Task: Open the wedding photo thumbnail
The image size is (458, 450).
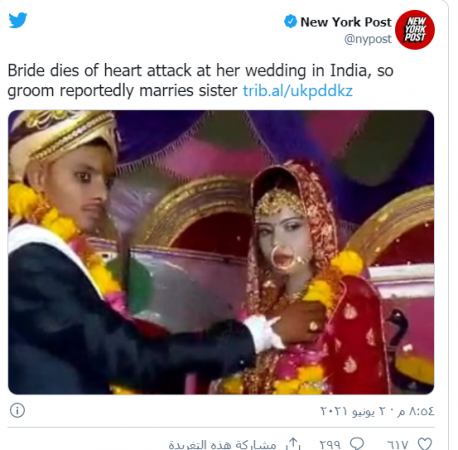Action: pyautogui.click(x=221, y=252)
